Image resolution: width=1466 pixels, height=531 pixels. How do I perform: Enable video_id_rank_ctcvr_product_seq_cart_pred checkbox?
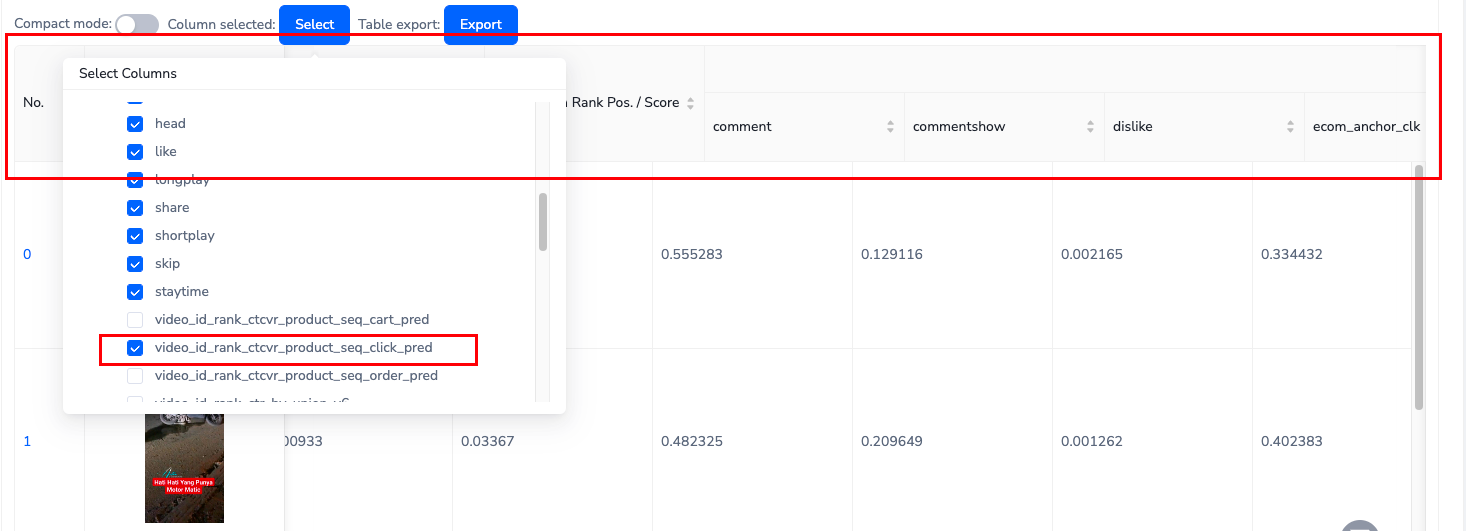coord(135,320)
